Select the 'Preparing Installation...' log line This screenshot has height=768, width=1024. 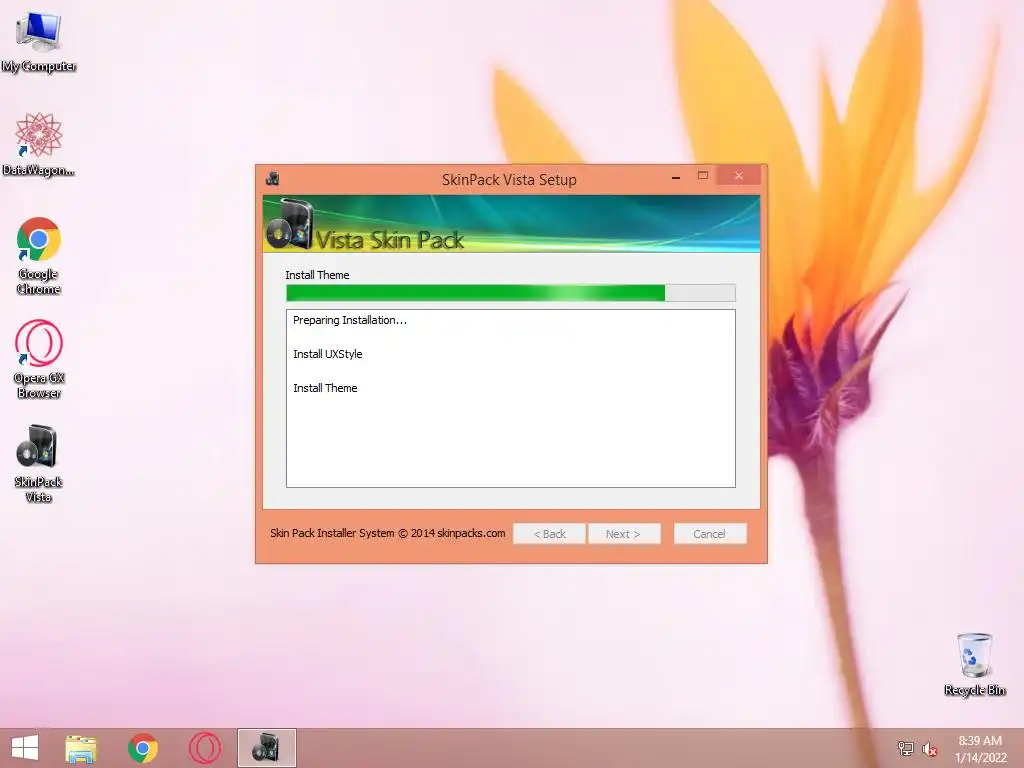pyautogui.click(x=349, y=320)
